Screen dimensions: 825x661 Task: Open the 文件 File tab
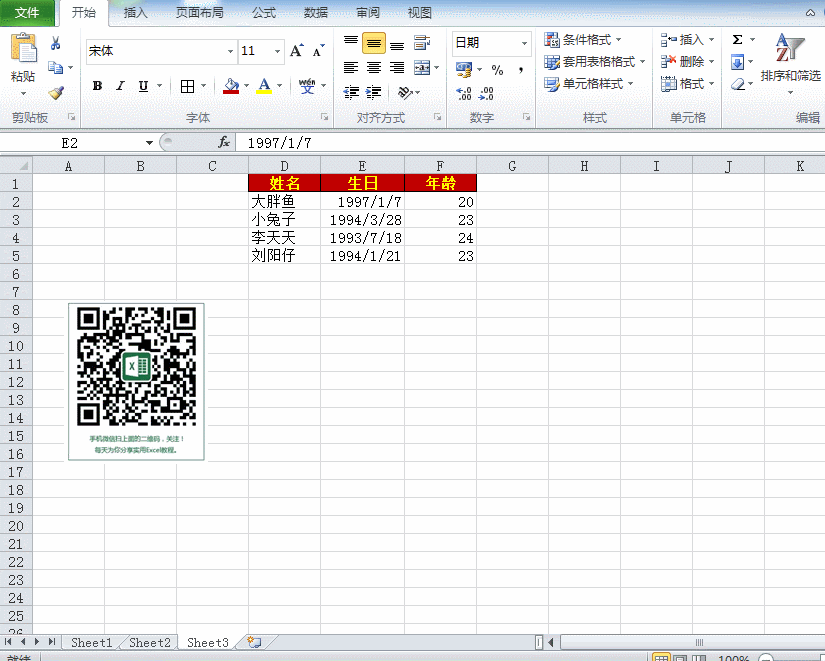pos(27,13)
